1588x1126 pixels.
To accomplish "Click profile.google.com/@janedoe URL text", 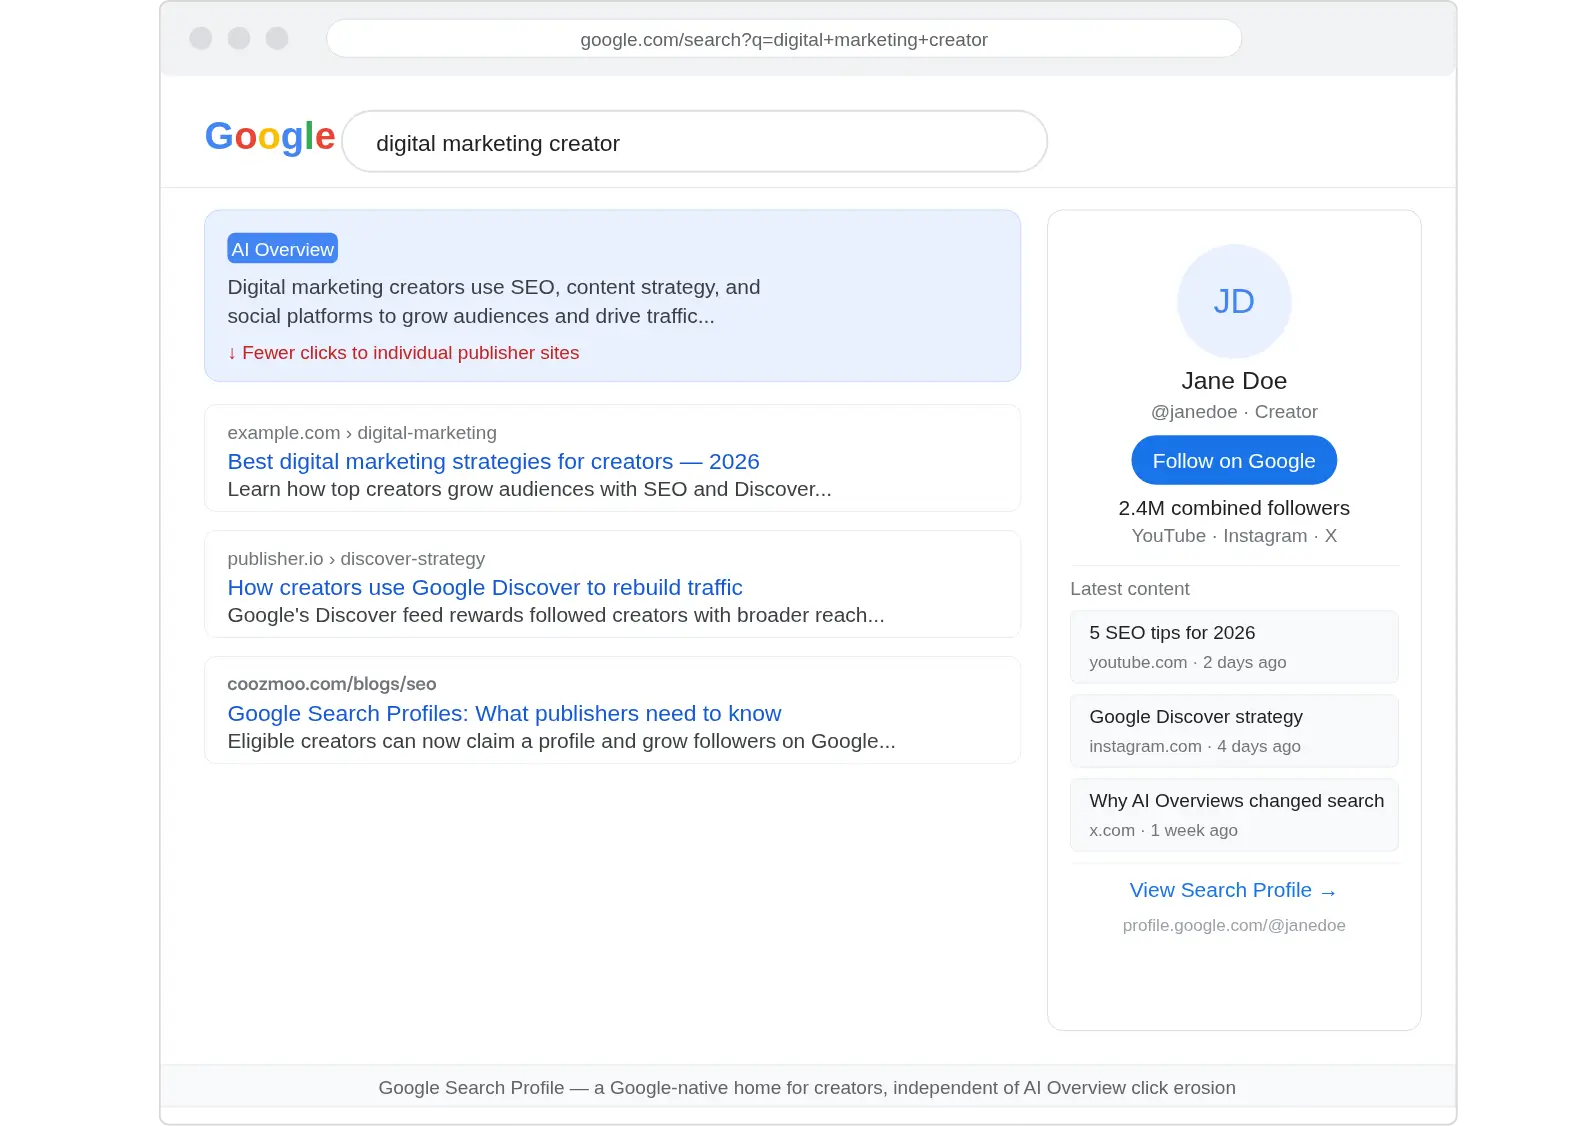I will pyautogui.click(x=1234, y=925).
